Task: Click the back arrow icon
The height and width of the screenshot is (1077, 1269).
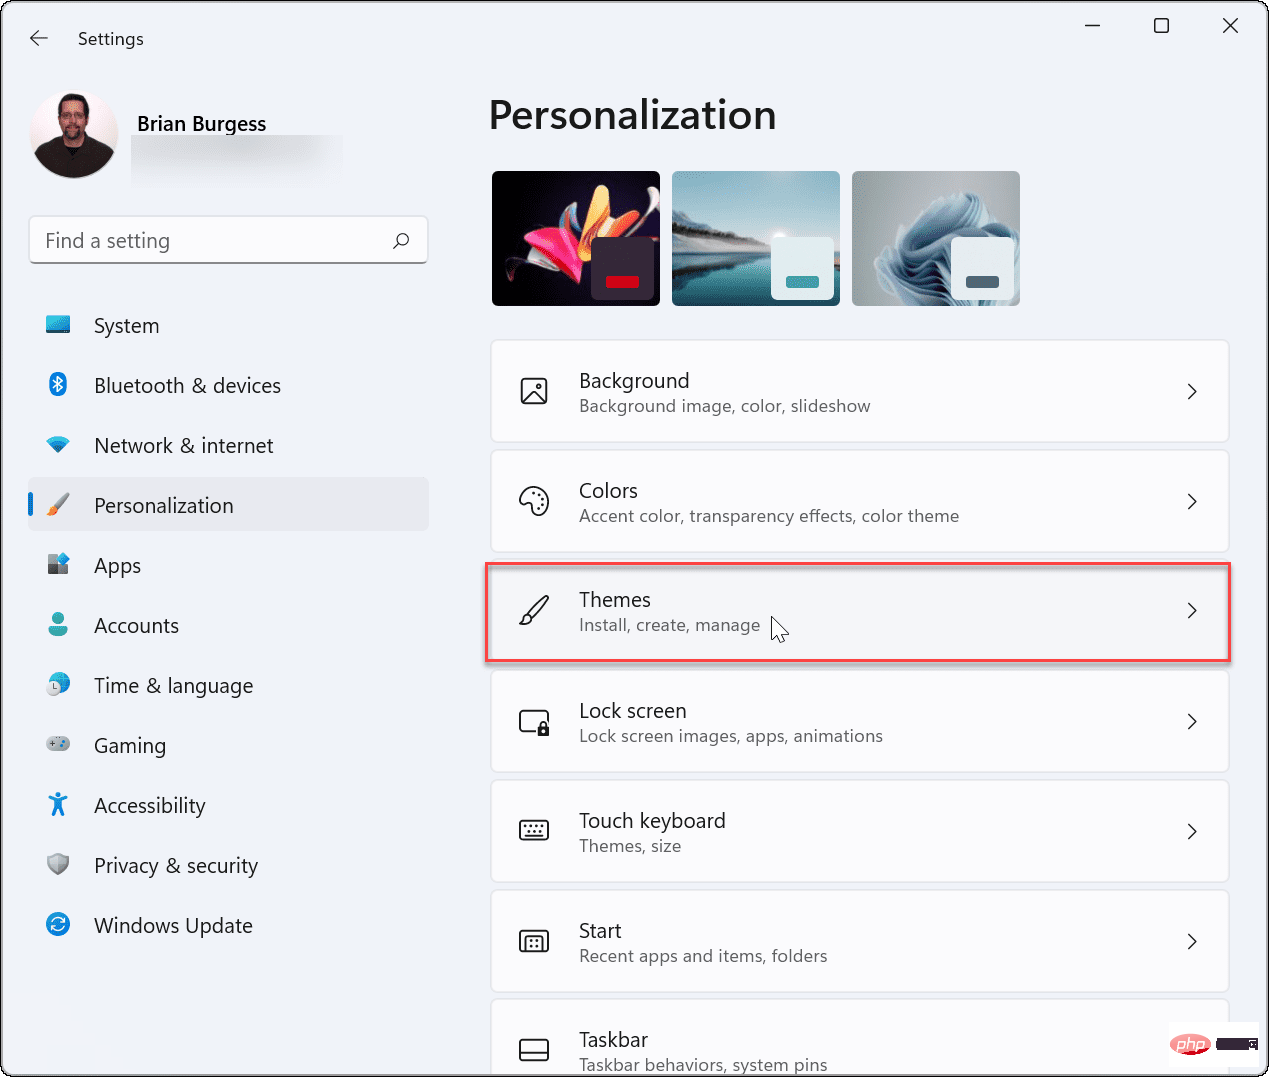Action: coord(39,38)
